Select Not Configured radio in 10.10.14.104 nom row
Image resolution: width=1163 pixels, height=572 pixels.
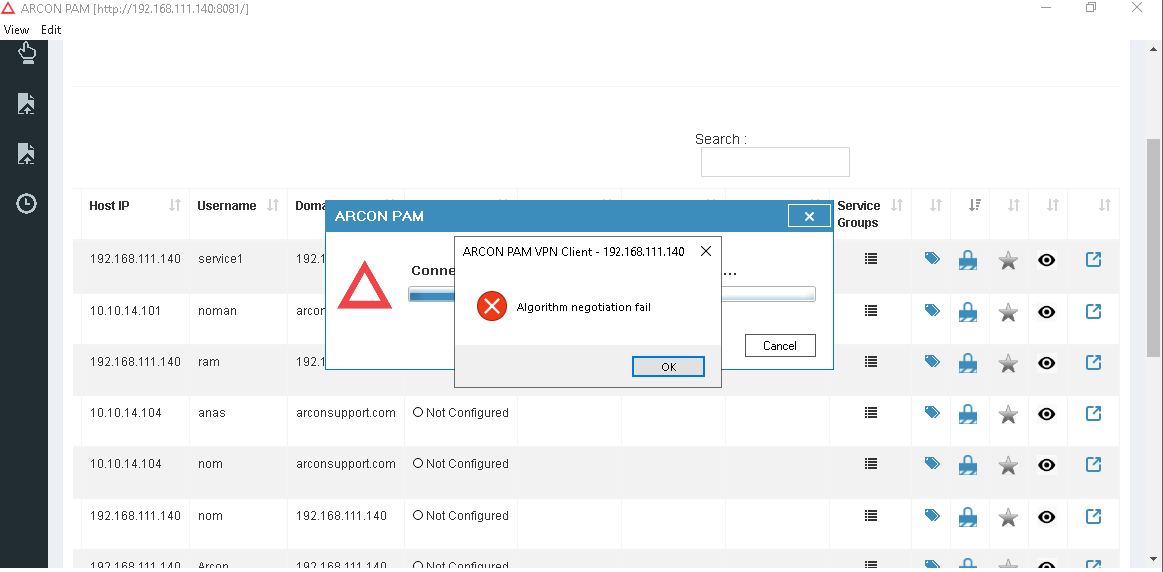(x=418, y=463)
